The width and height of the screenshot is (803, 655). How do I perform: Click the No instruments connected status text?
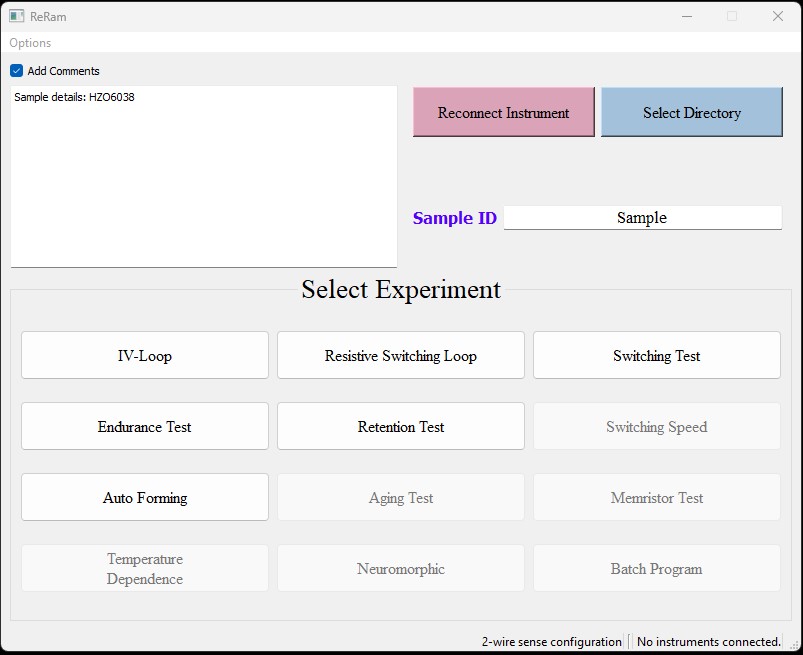point(709,642)
